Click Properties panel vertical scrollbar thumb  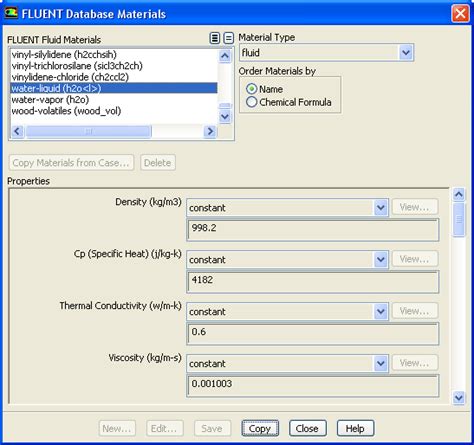click(x=459, y=219)
